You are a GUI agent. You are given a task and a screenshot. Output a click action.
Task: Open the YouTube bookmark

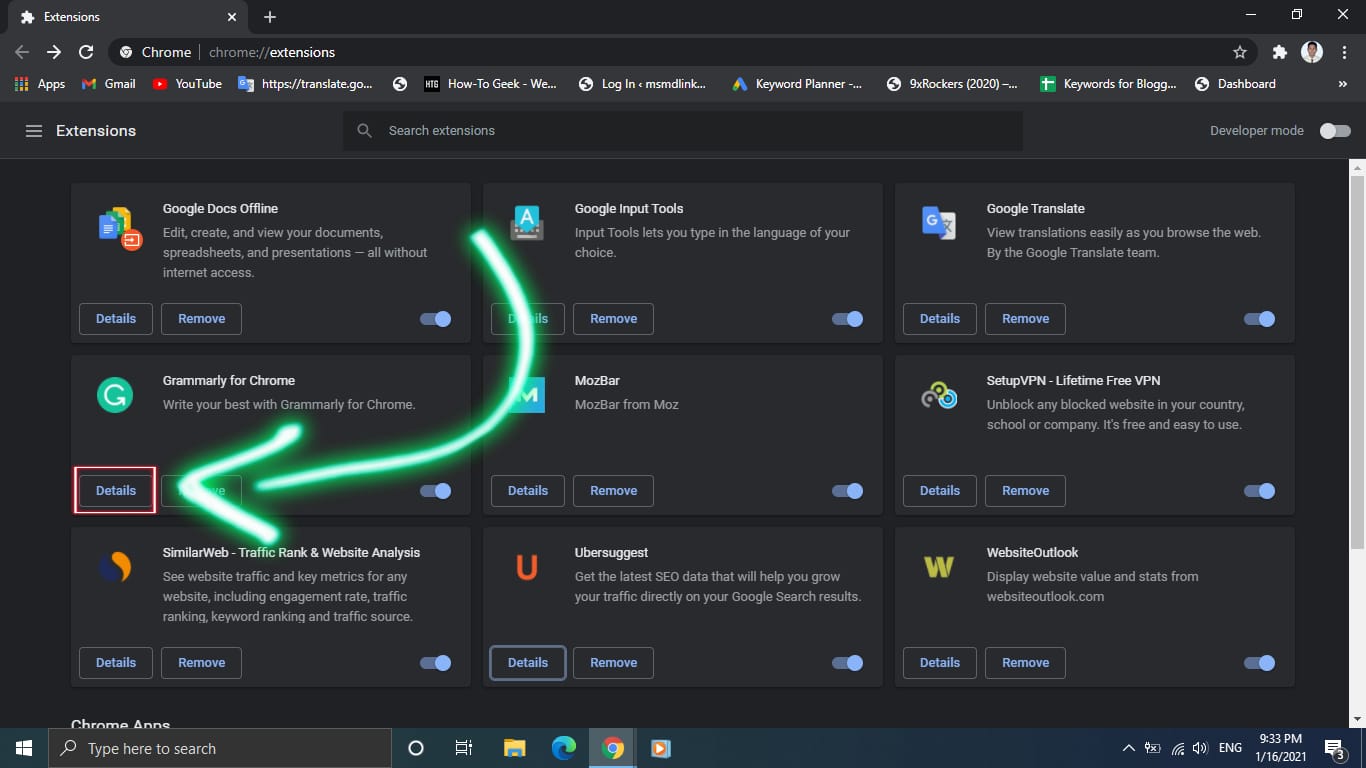[187, 84]
